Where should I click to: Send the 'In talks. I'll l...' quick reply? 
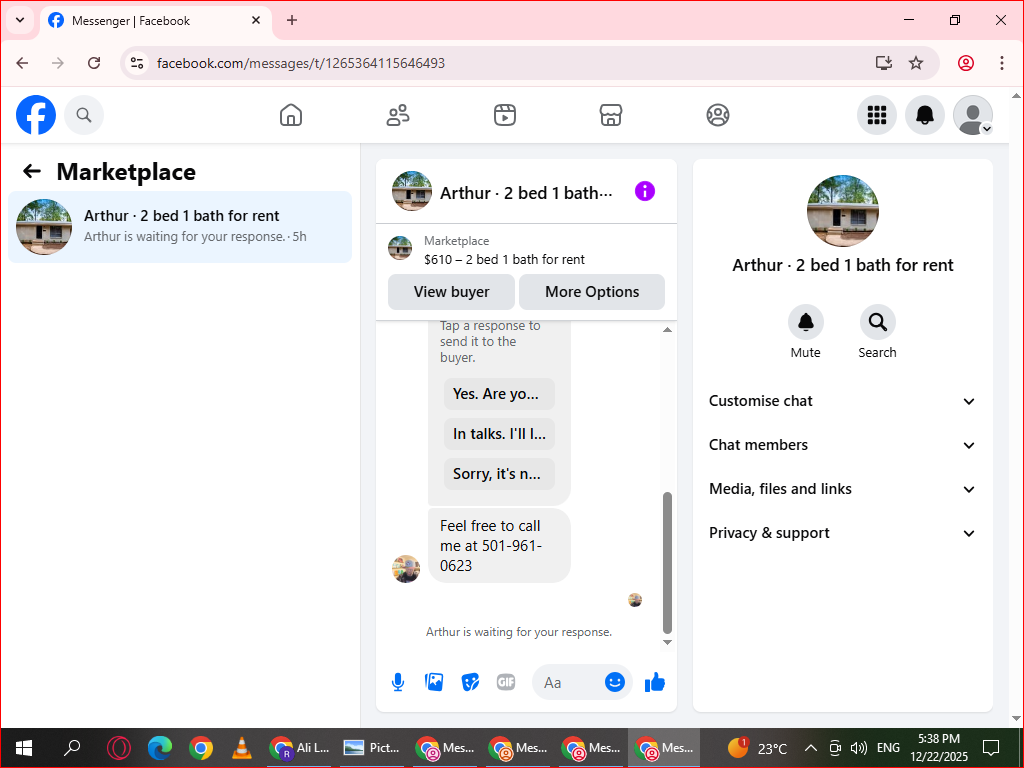click(x=499, y=434)
